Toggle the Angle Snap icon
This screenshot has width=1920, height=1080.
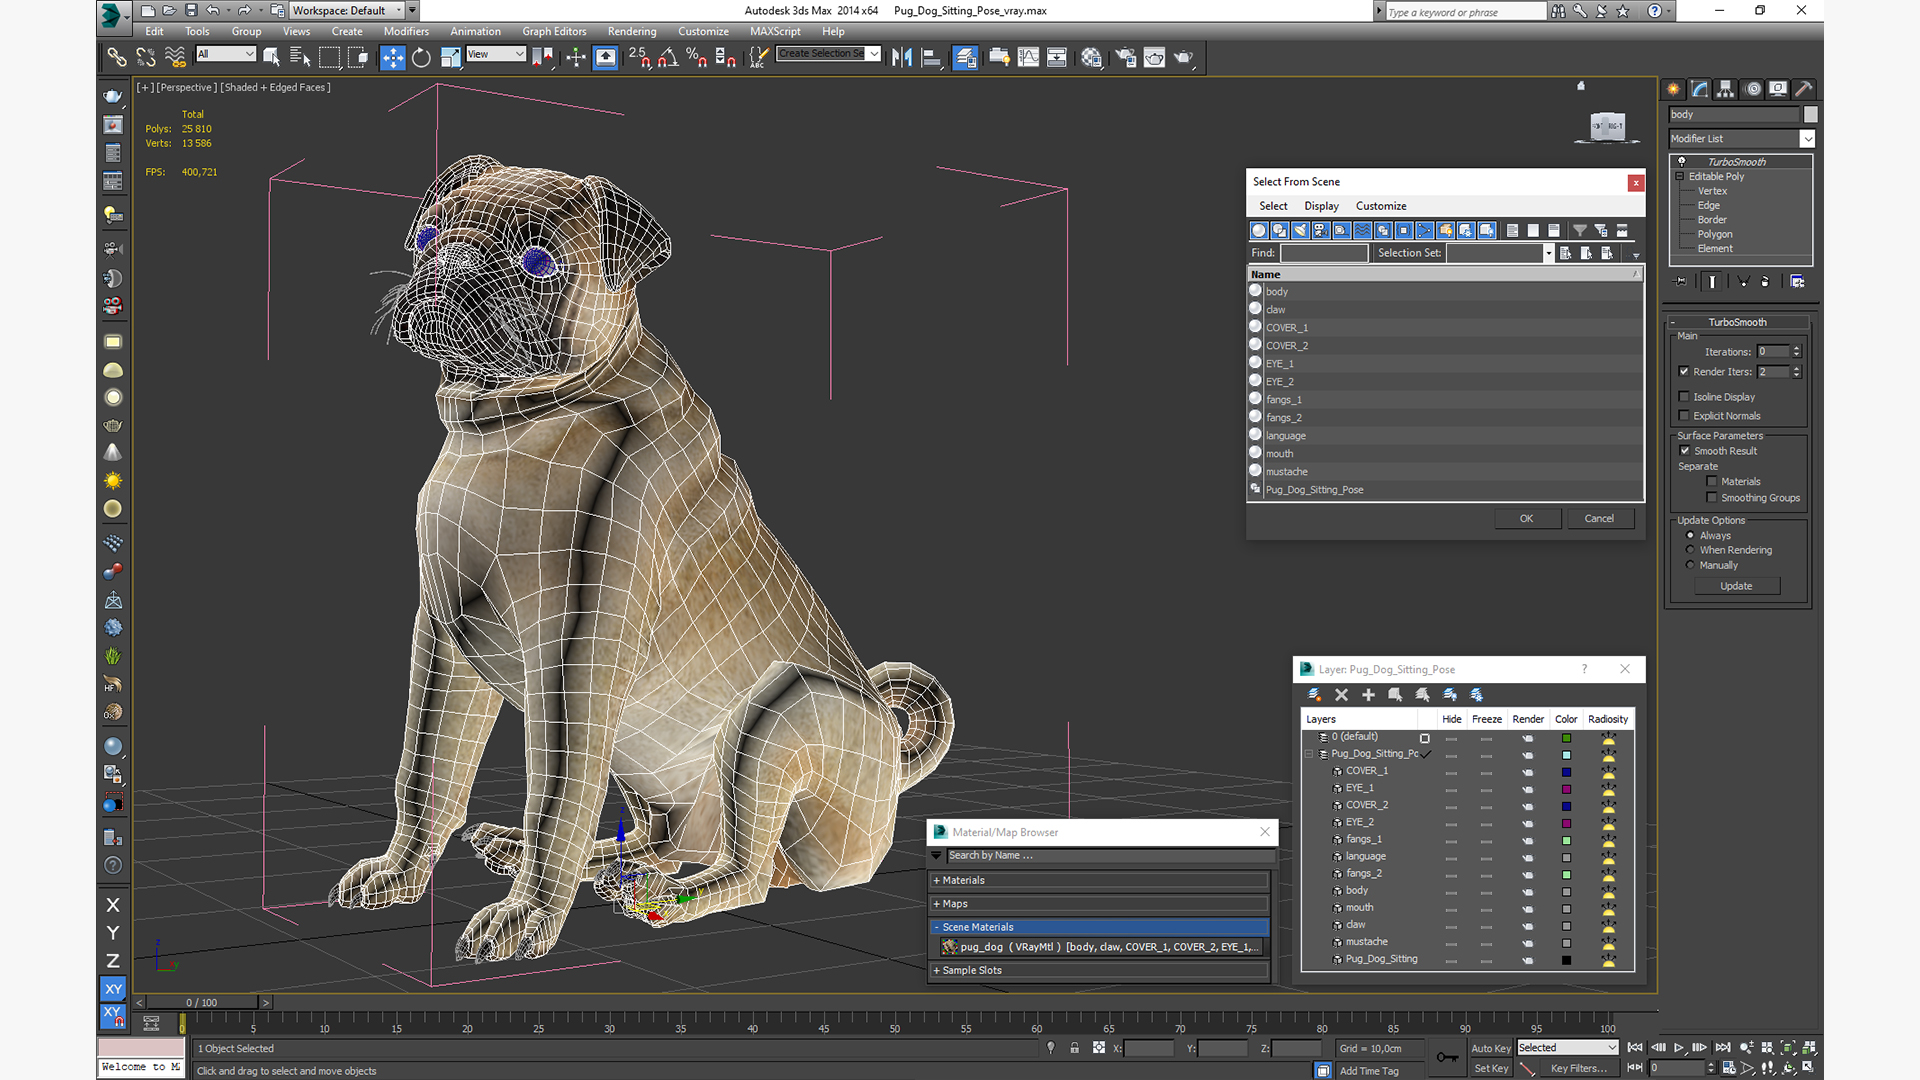pyautogui.click(x=668, y=58)
